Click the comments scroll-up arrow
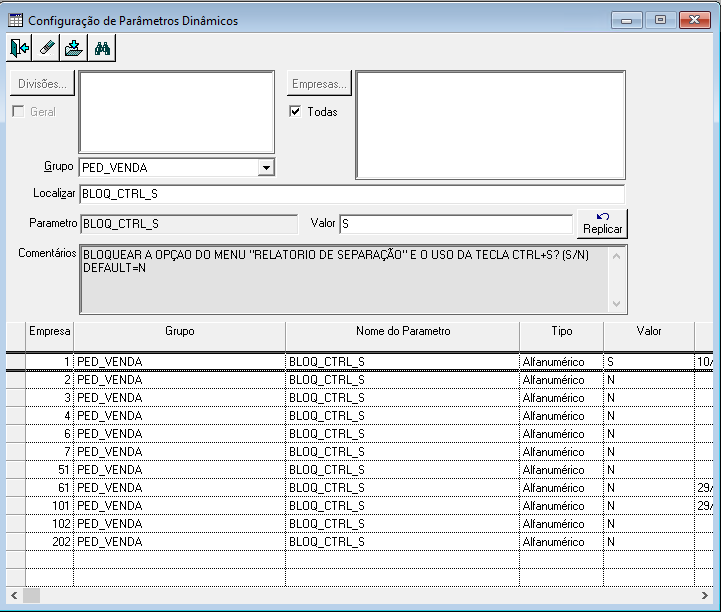Image resolution: width=721 pixels, height=612 pixels. pyautogui.click(x=617, y=256)
